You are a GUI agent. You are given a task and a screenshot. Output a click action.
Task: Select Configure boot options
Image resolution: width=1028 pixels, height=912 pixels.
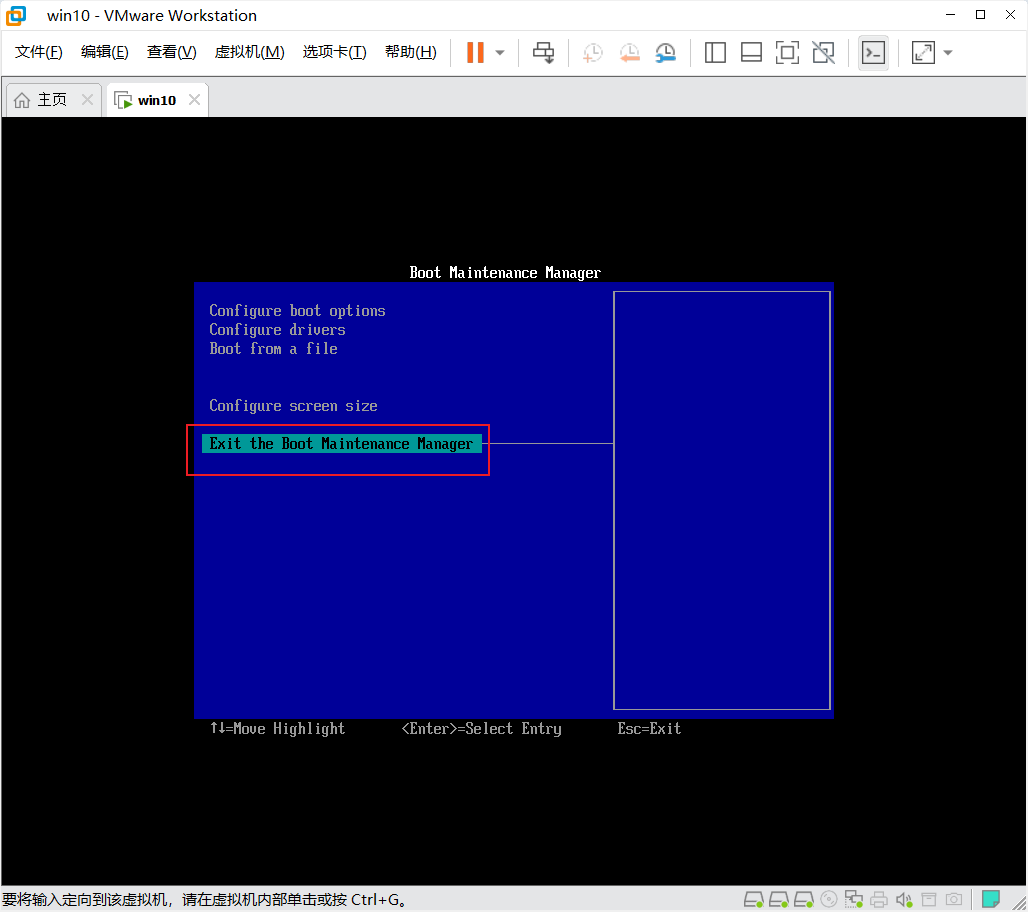(x=297, y=311)
